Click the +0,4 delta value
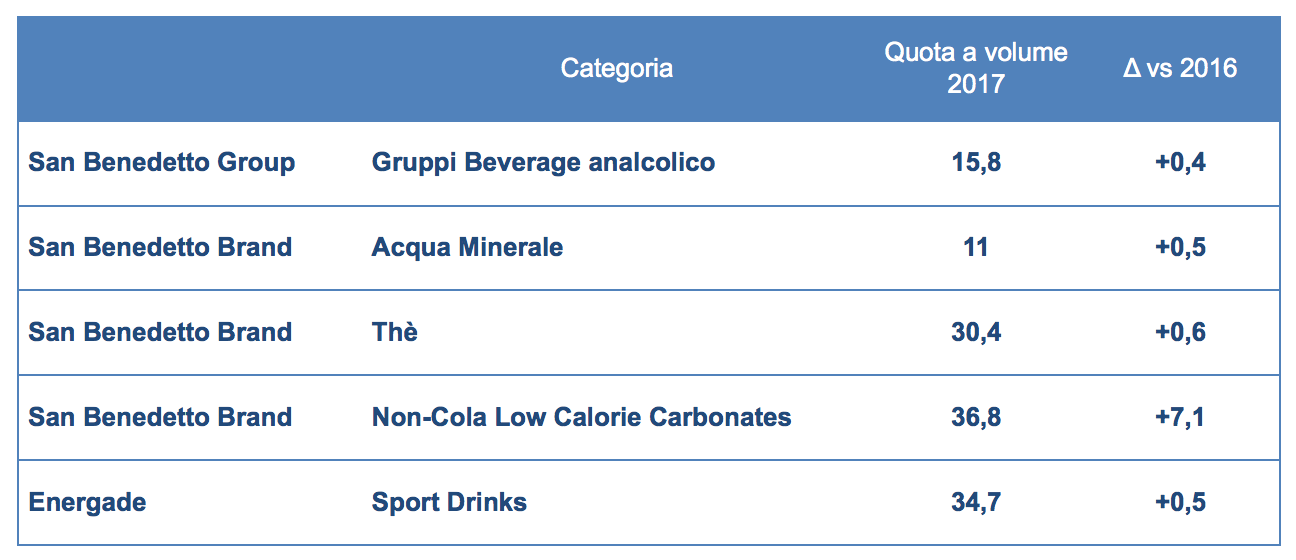Viewport: 1296px width, 560px height. [1180, 162]
